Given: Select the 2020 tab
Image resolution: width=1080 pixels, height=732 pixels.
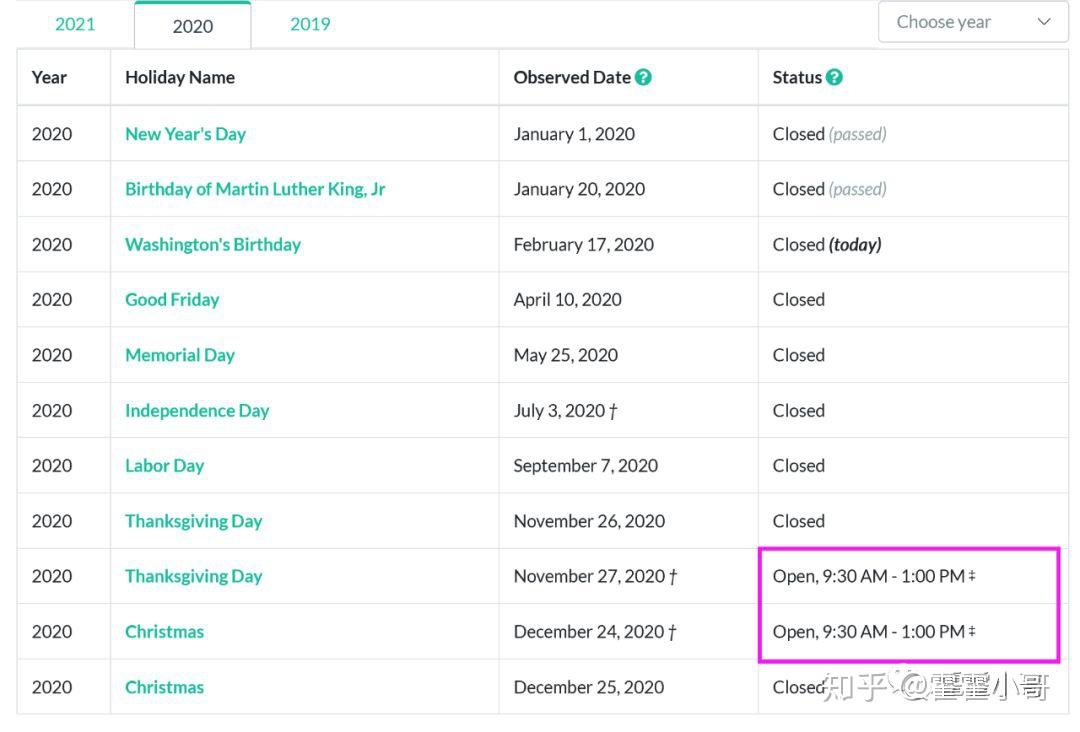Looking at the screenshot, I should pos(192,26).
